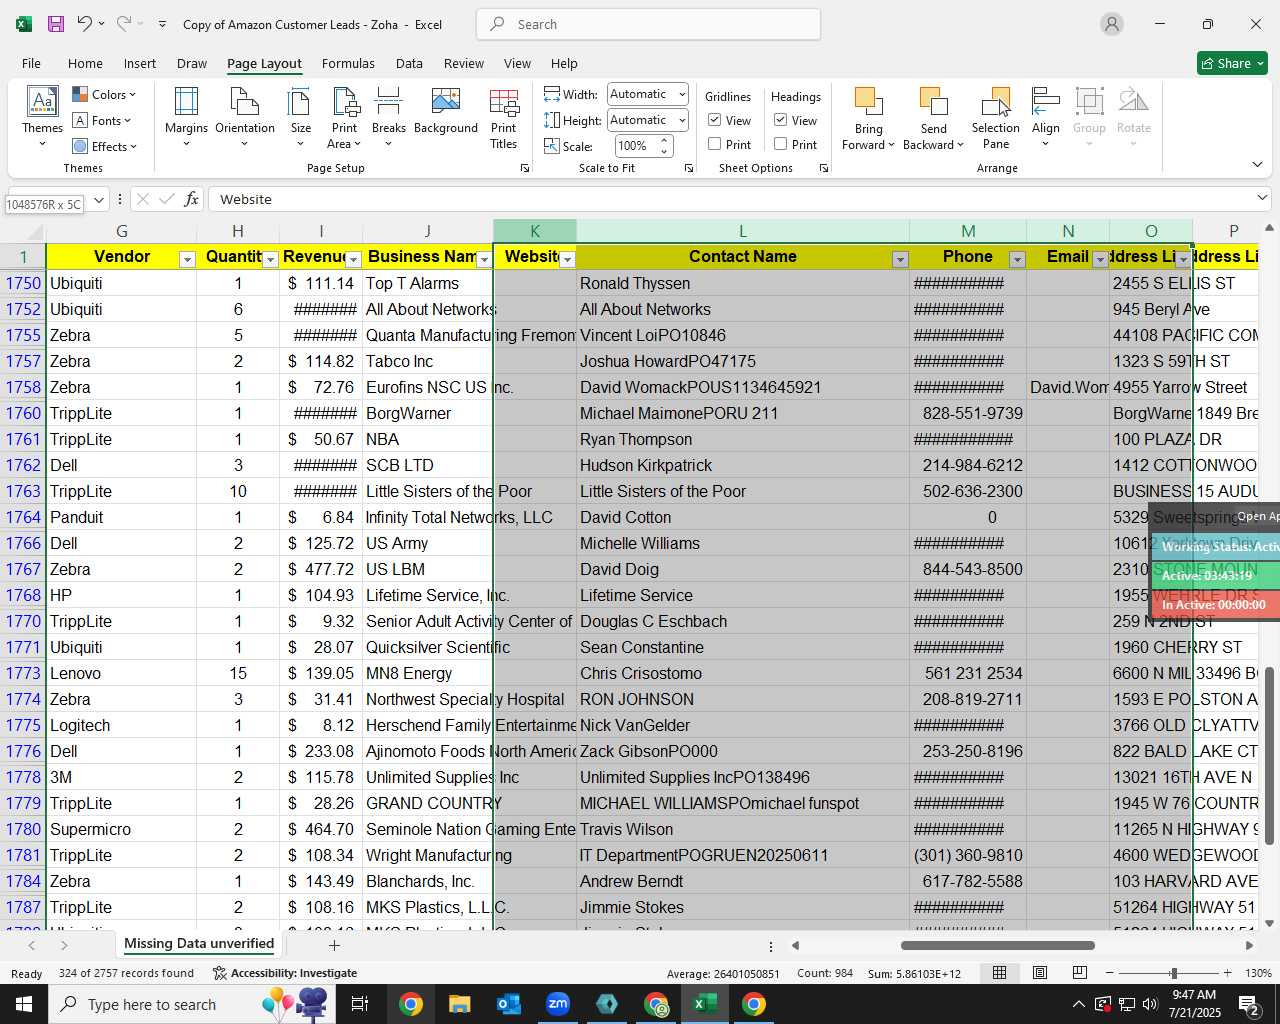Open the Effects theme dropdown
Image resolution: width=1280 pixels, height=1024 pixels.
[x=104, y=147]
